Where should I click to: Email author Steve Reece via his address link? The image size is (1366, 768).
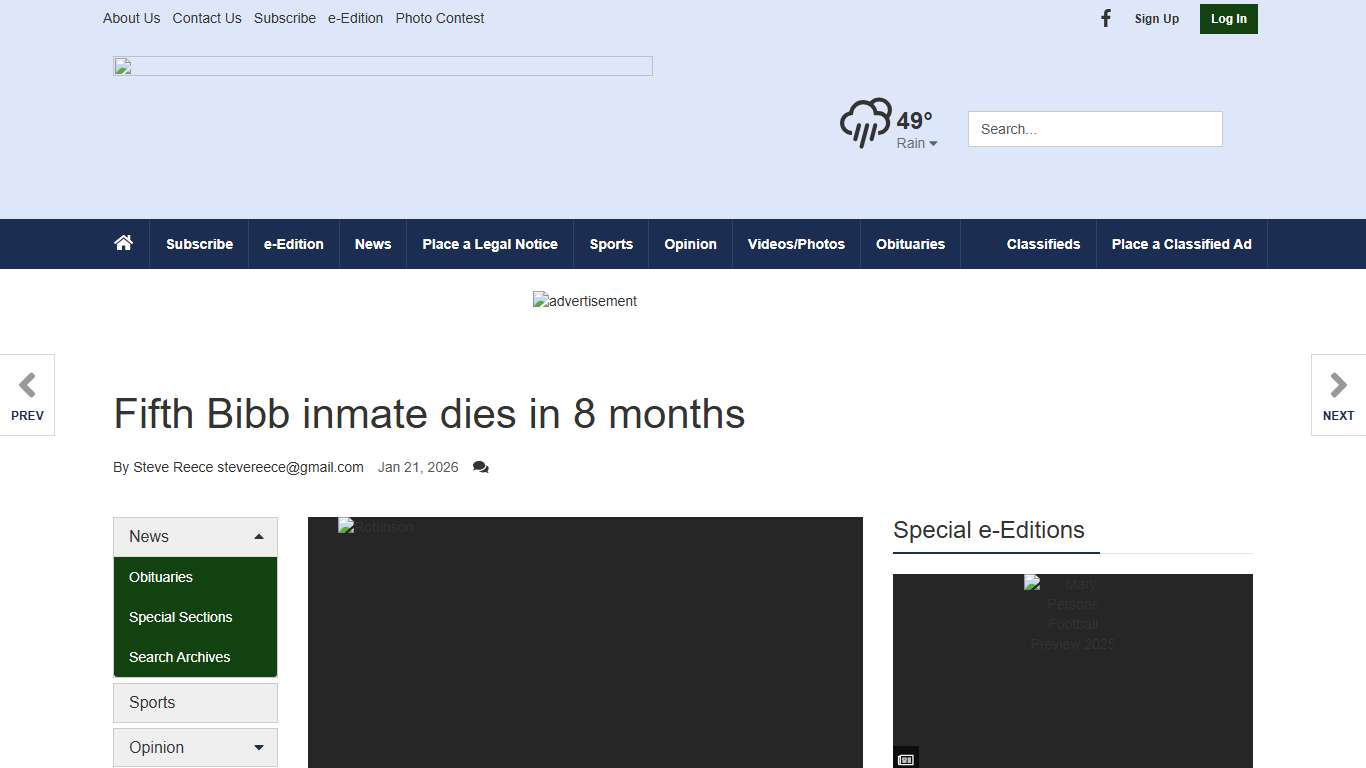293,467
